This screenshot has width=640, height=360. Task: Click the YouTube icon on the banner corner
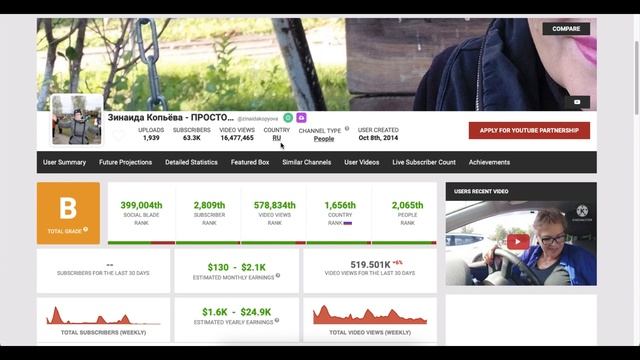click(x=577, y=102)
